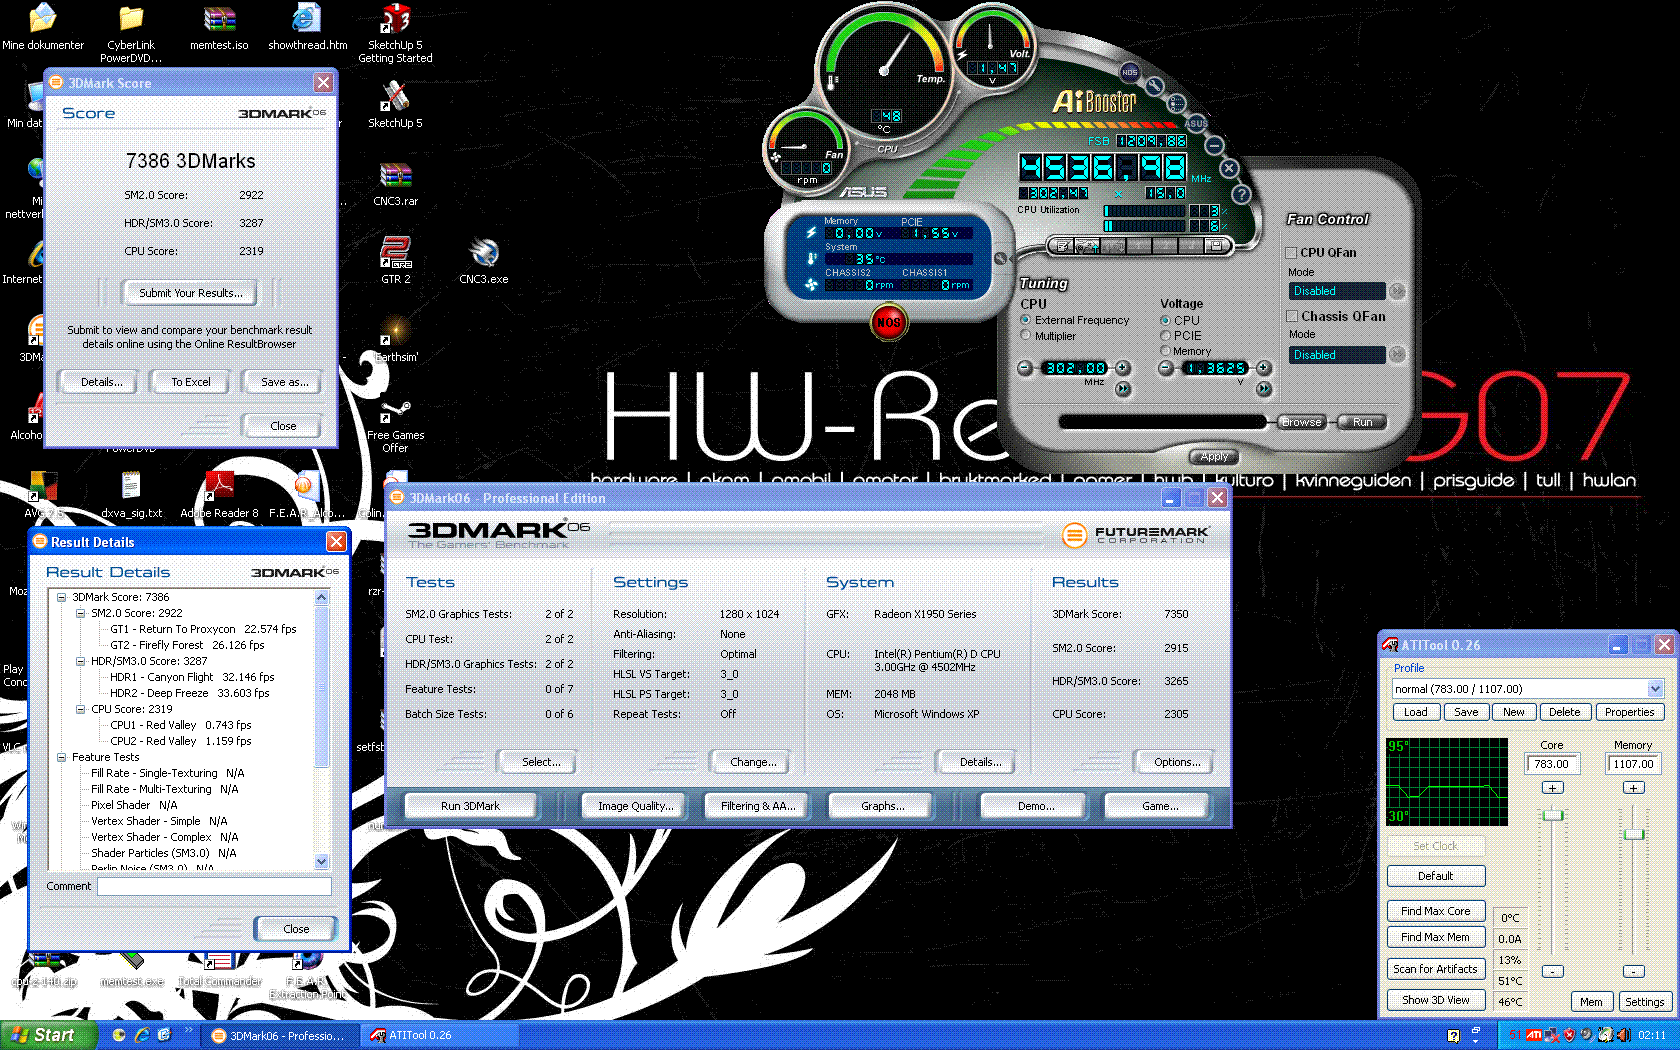Select PCIE voltage radio button
The width and height of the screenshot is (1680, 1050).
click(x=1165, y=336)
